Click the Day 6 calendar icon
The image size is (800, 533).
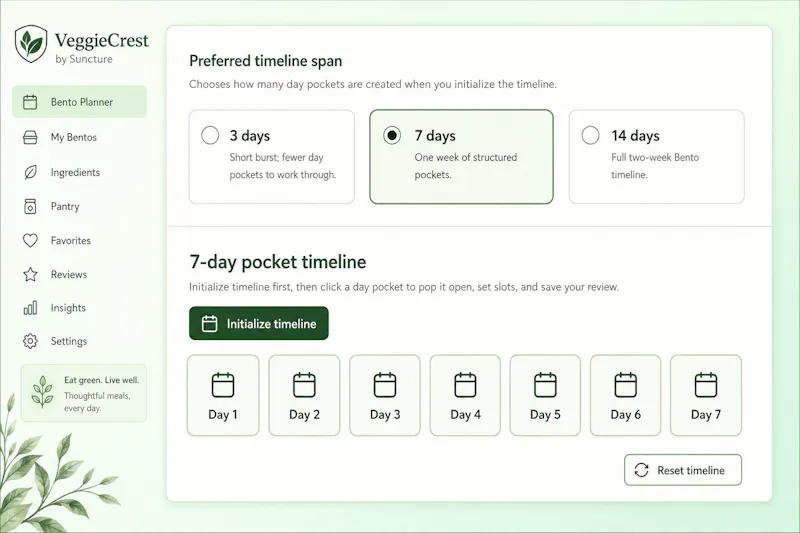click(x=626, y=385)
